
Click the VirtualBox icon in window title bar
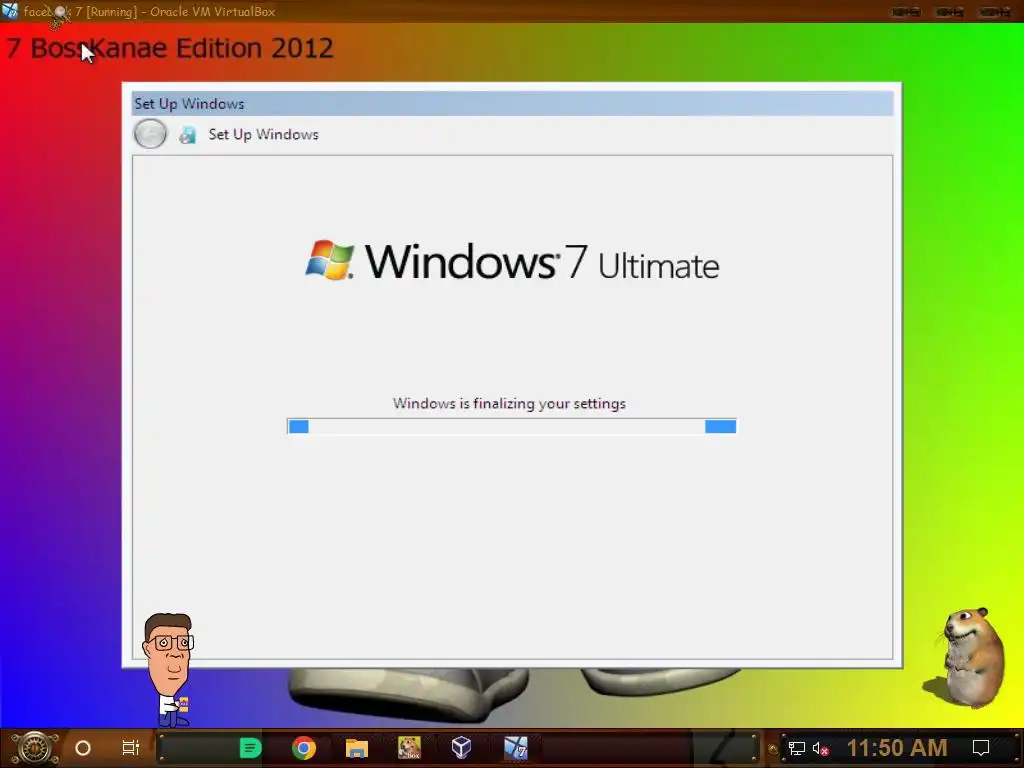coord(10,11)
